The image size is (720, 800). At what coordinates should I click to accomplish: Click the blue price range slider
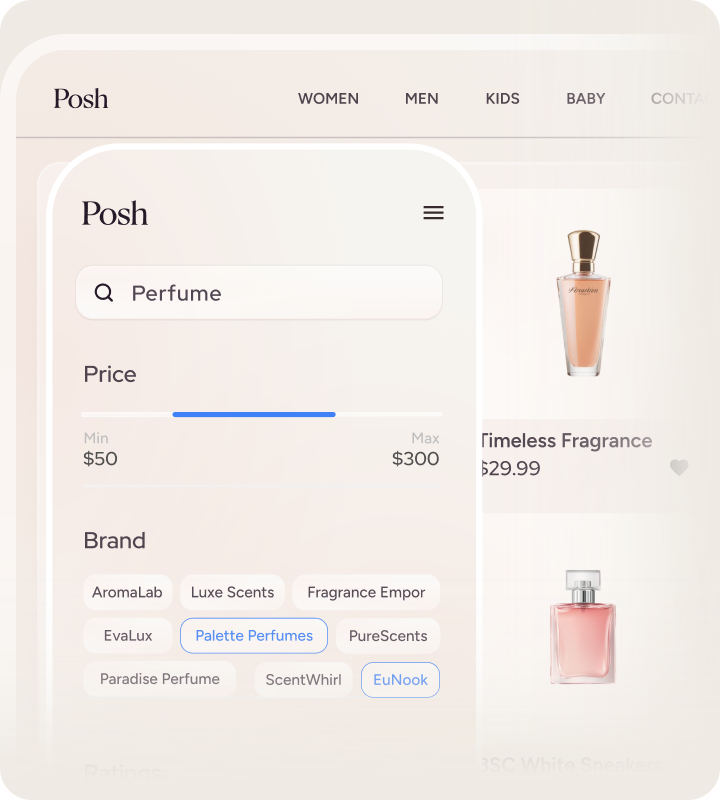254,414
